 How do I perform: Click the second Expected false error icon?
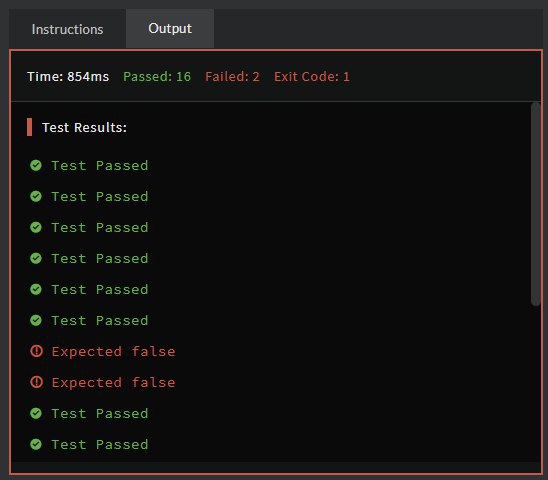point(36,382)
